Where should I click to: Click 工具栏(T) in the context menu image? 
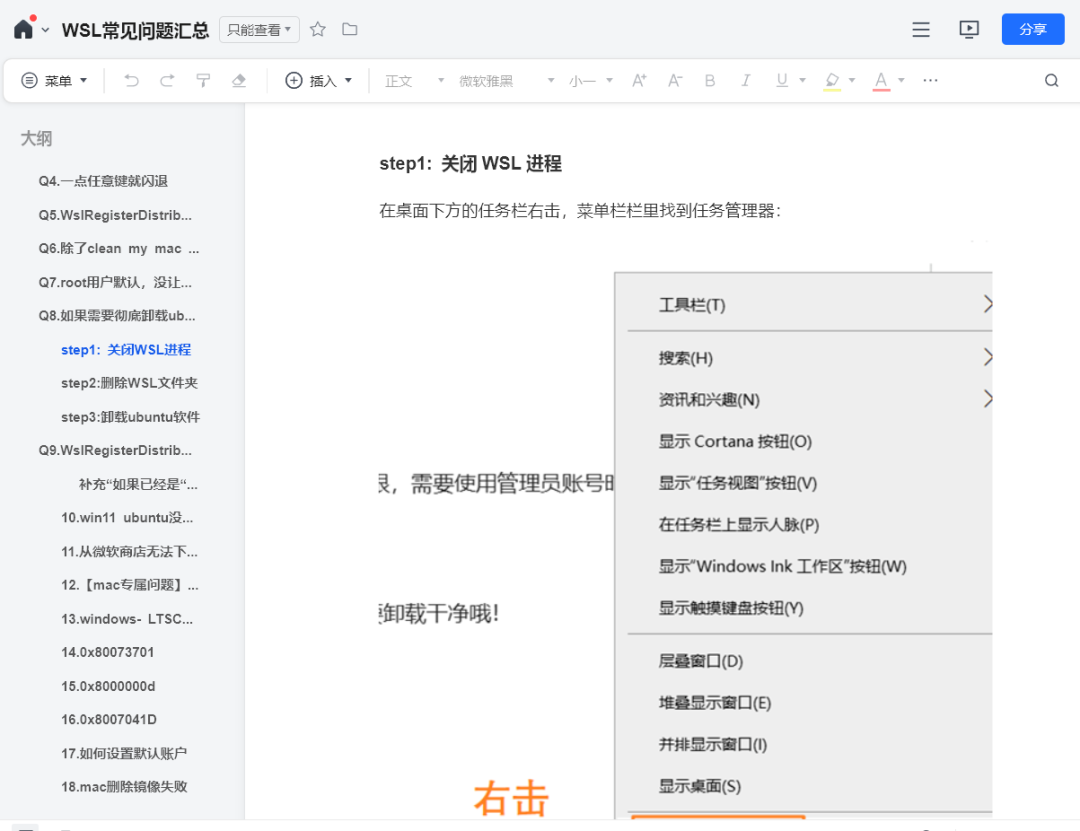[x=692, y=305]
